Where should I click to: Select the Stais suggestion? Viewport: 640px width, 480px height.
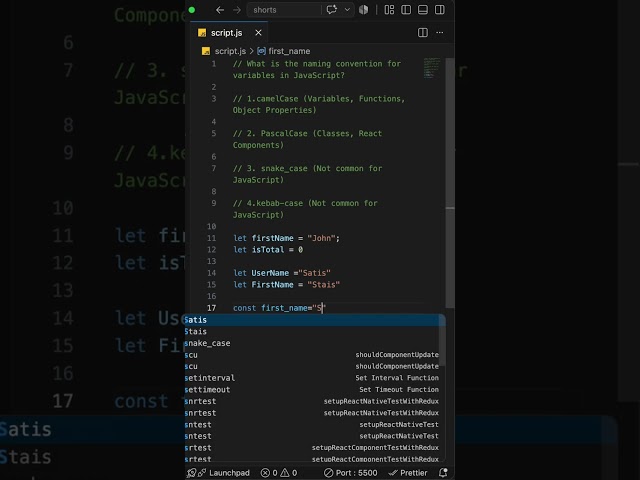(x=314, y=331)
